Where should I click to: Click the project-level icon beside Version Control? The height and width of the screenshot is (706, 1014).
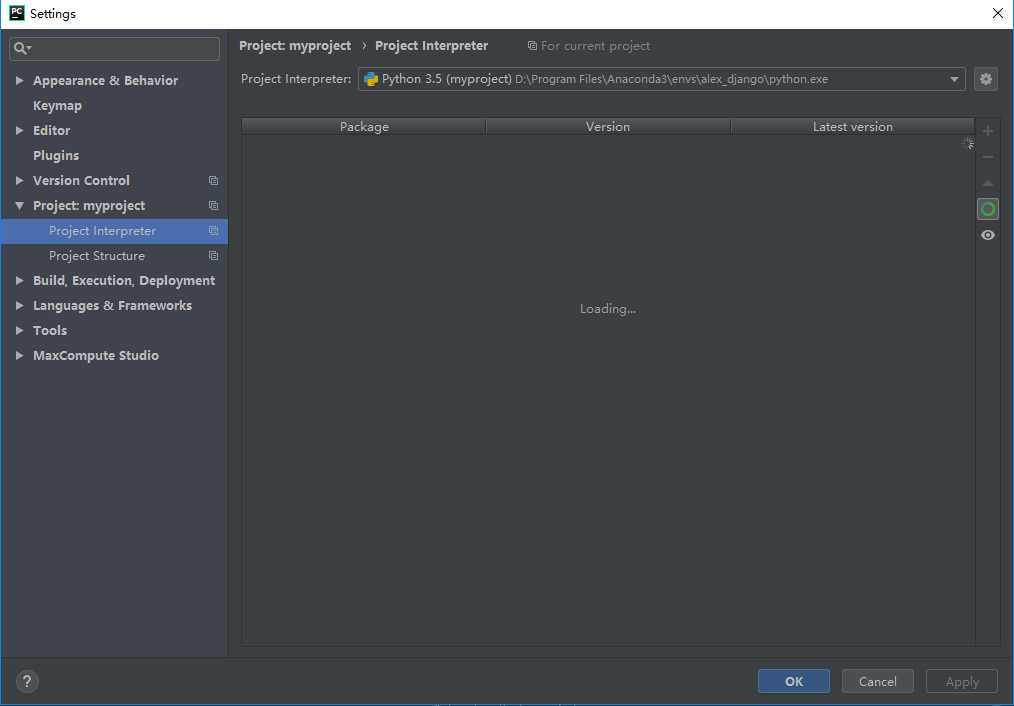[x=213, y=180]
